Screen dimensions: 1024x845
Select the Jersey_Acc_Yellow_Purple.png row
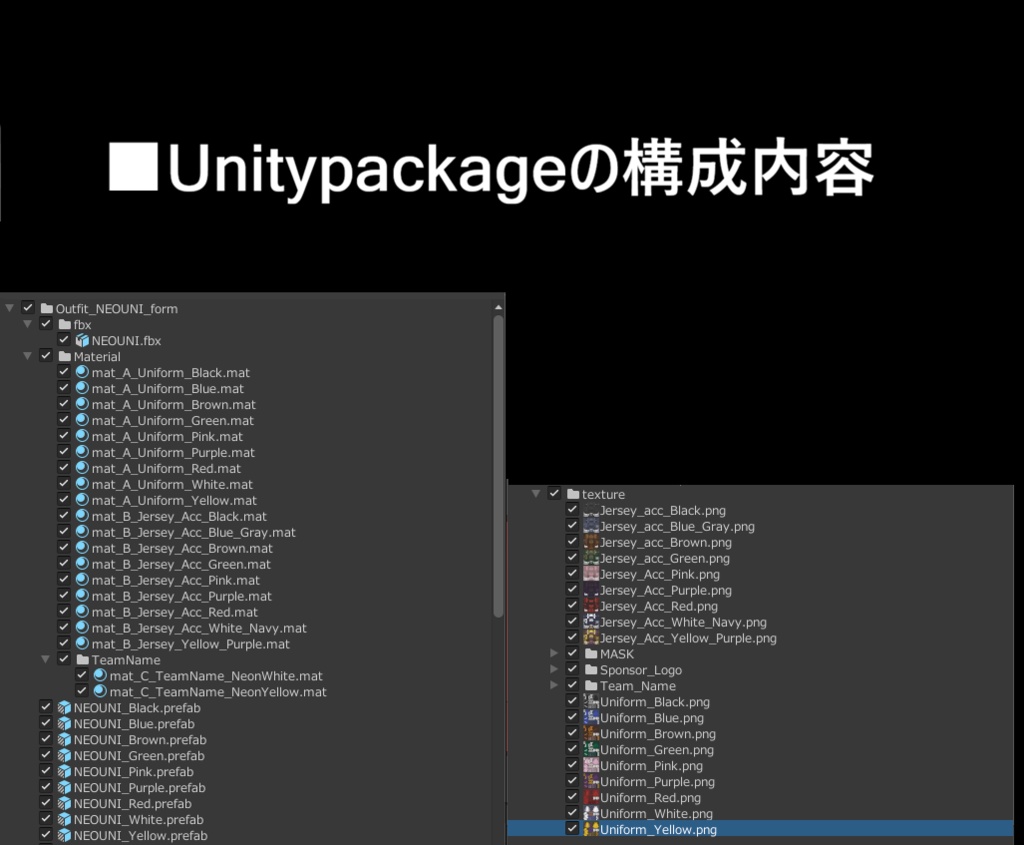761,638
